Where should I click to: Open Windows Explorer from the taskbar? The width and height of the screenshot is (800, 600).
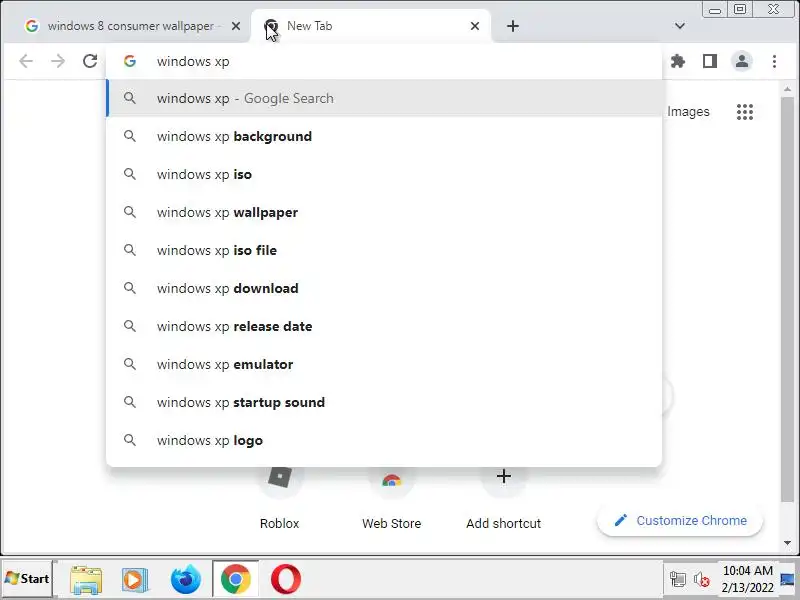tap(86, 580)
